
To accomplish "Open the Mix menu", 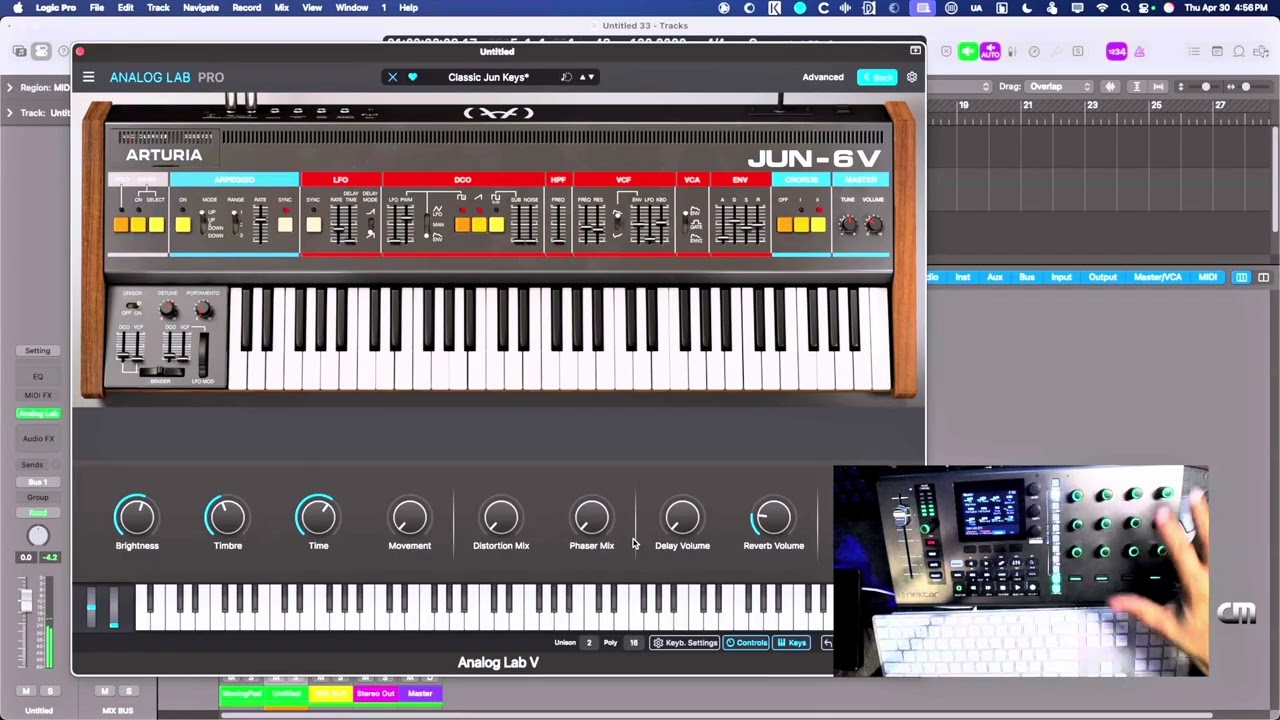I will point(282,7).
